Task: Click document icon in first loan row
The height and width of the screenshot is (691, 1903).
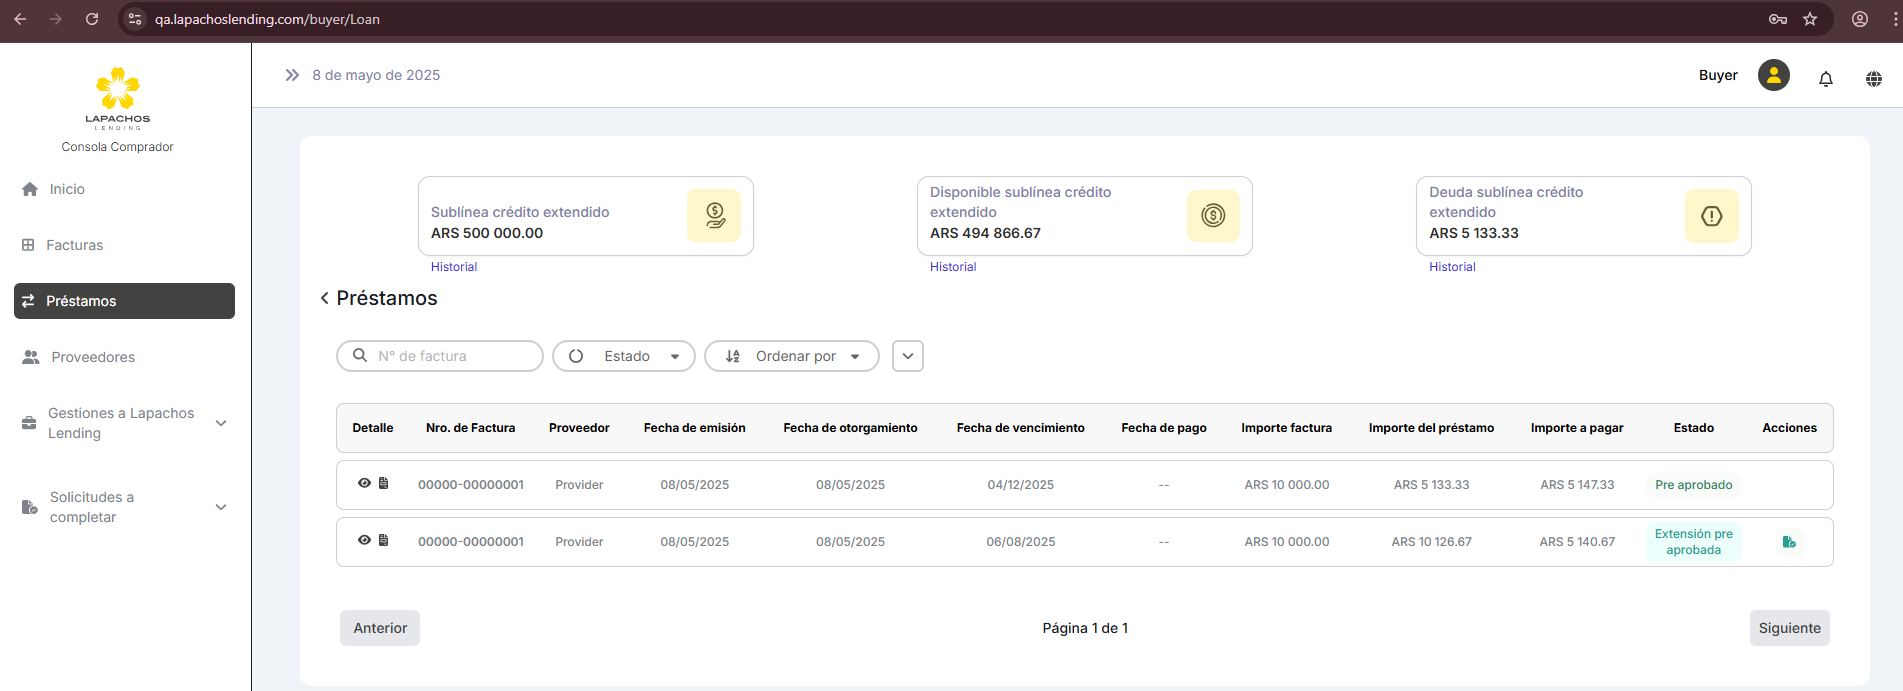Action: (383, 483)
